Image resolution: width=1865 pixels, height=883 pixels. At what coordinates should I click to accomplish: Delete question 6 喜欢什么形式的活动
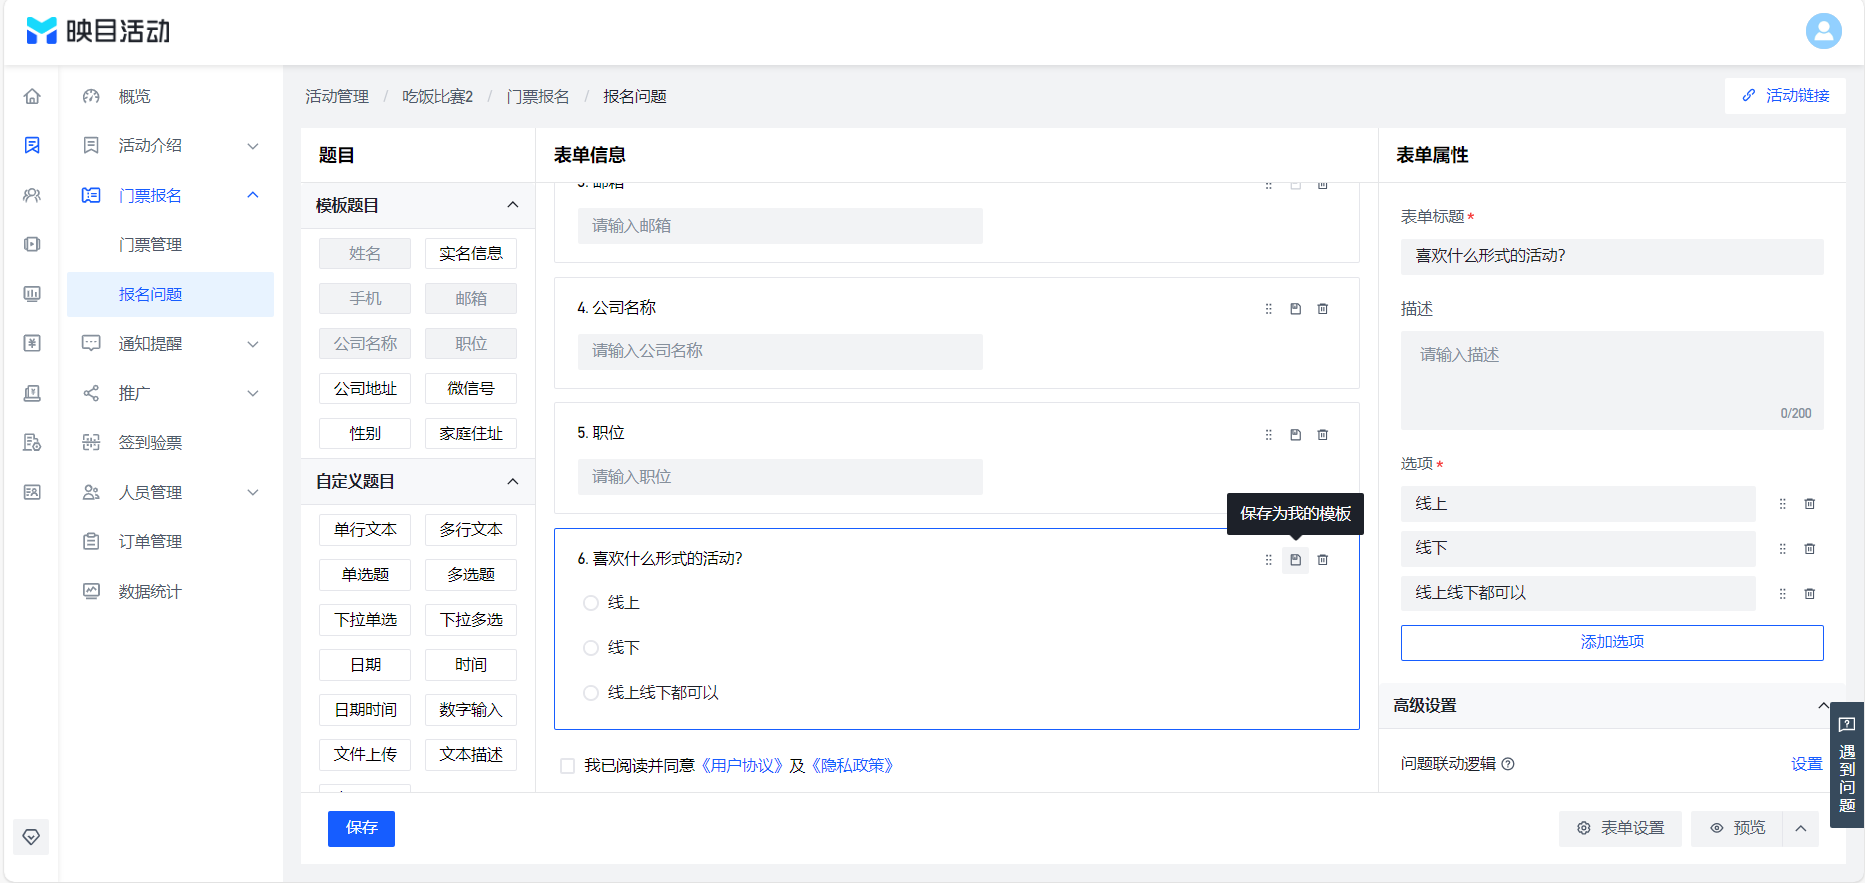[1322, 560]
